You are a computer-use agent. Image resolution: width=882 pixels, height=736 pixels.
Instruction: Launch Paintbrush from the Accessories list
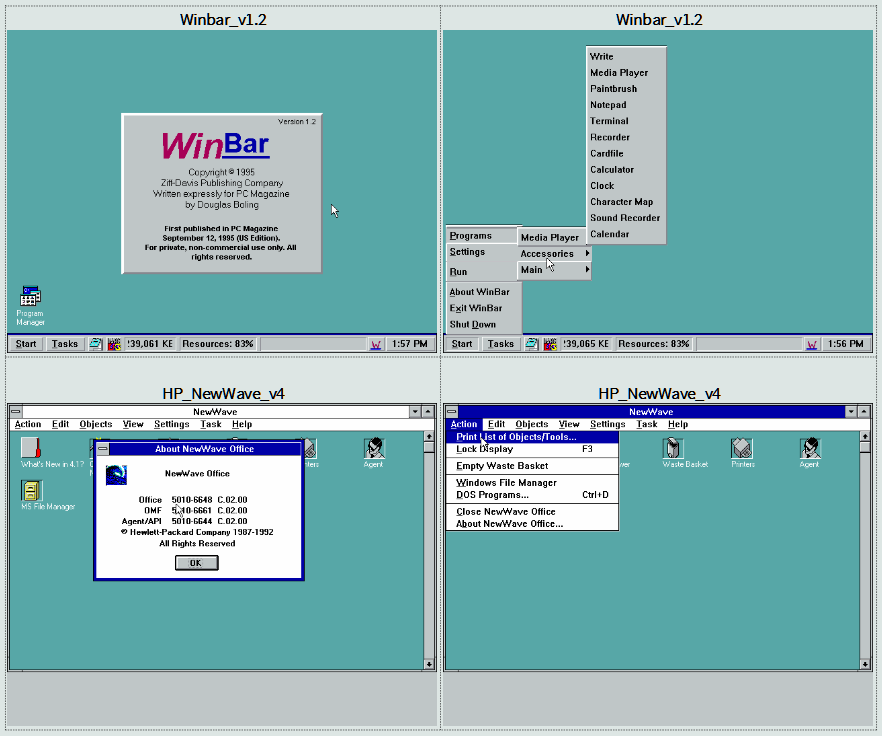pos(626,89)
